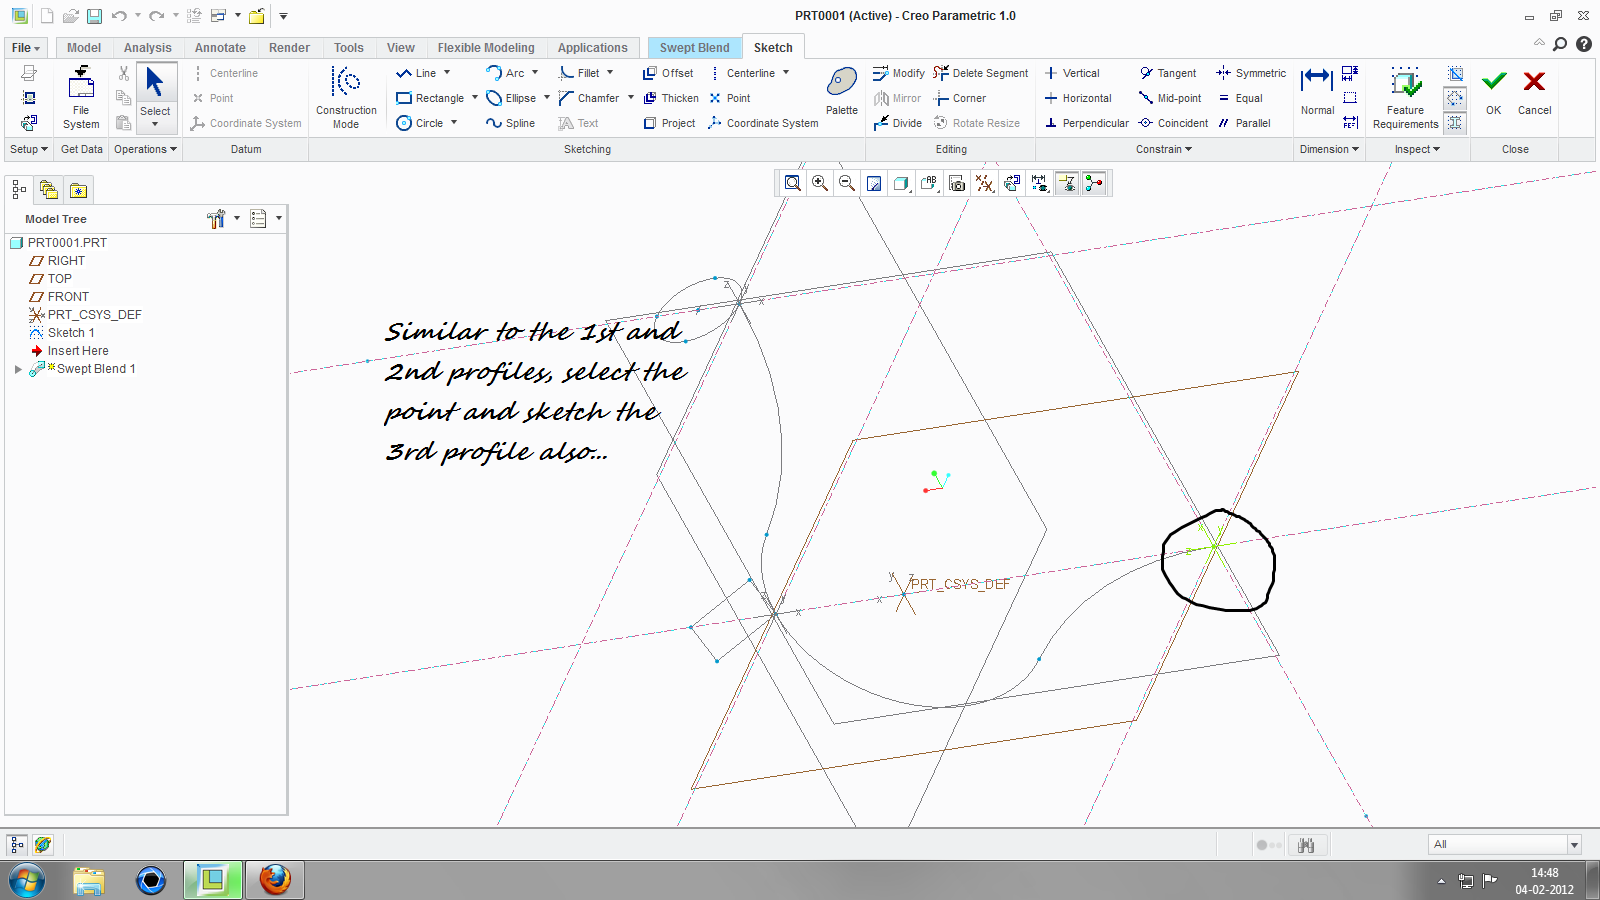Apply the Mid-point constraint

[1170, 98]
